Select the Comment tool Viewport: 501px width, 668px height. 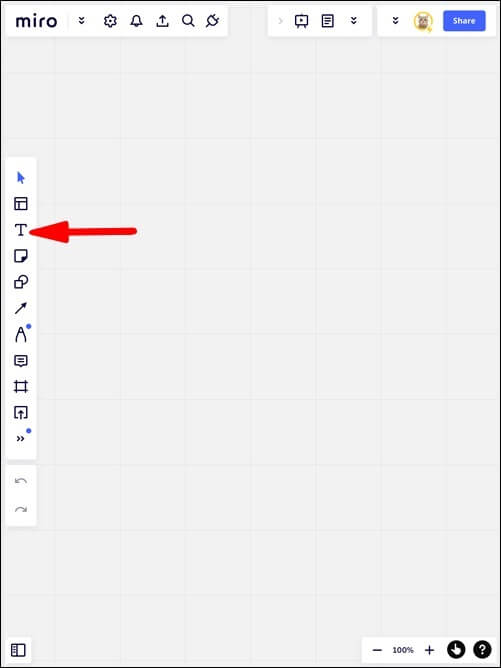20,361
